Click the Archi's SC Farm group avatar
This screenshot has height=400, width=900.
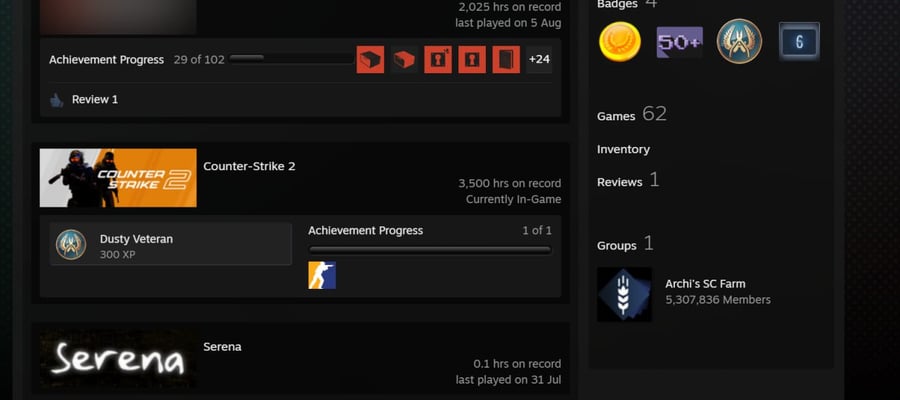click(624, 294)
